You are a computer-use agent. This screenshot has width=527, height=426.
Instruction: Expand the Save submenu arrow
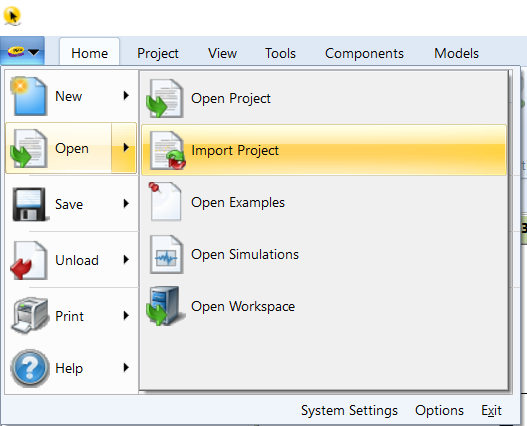coord(126,204)
